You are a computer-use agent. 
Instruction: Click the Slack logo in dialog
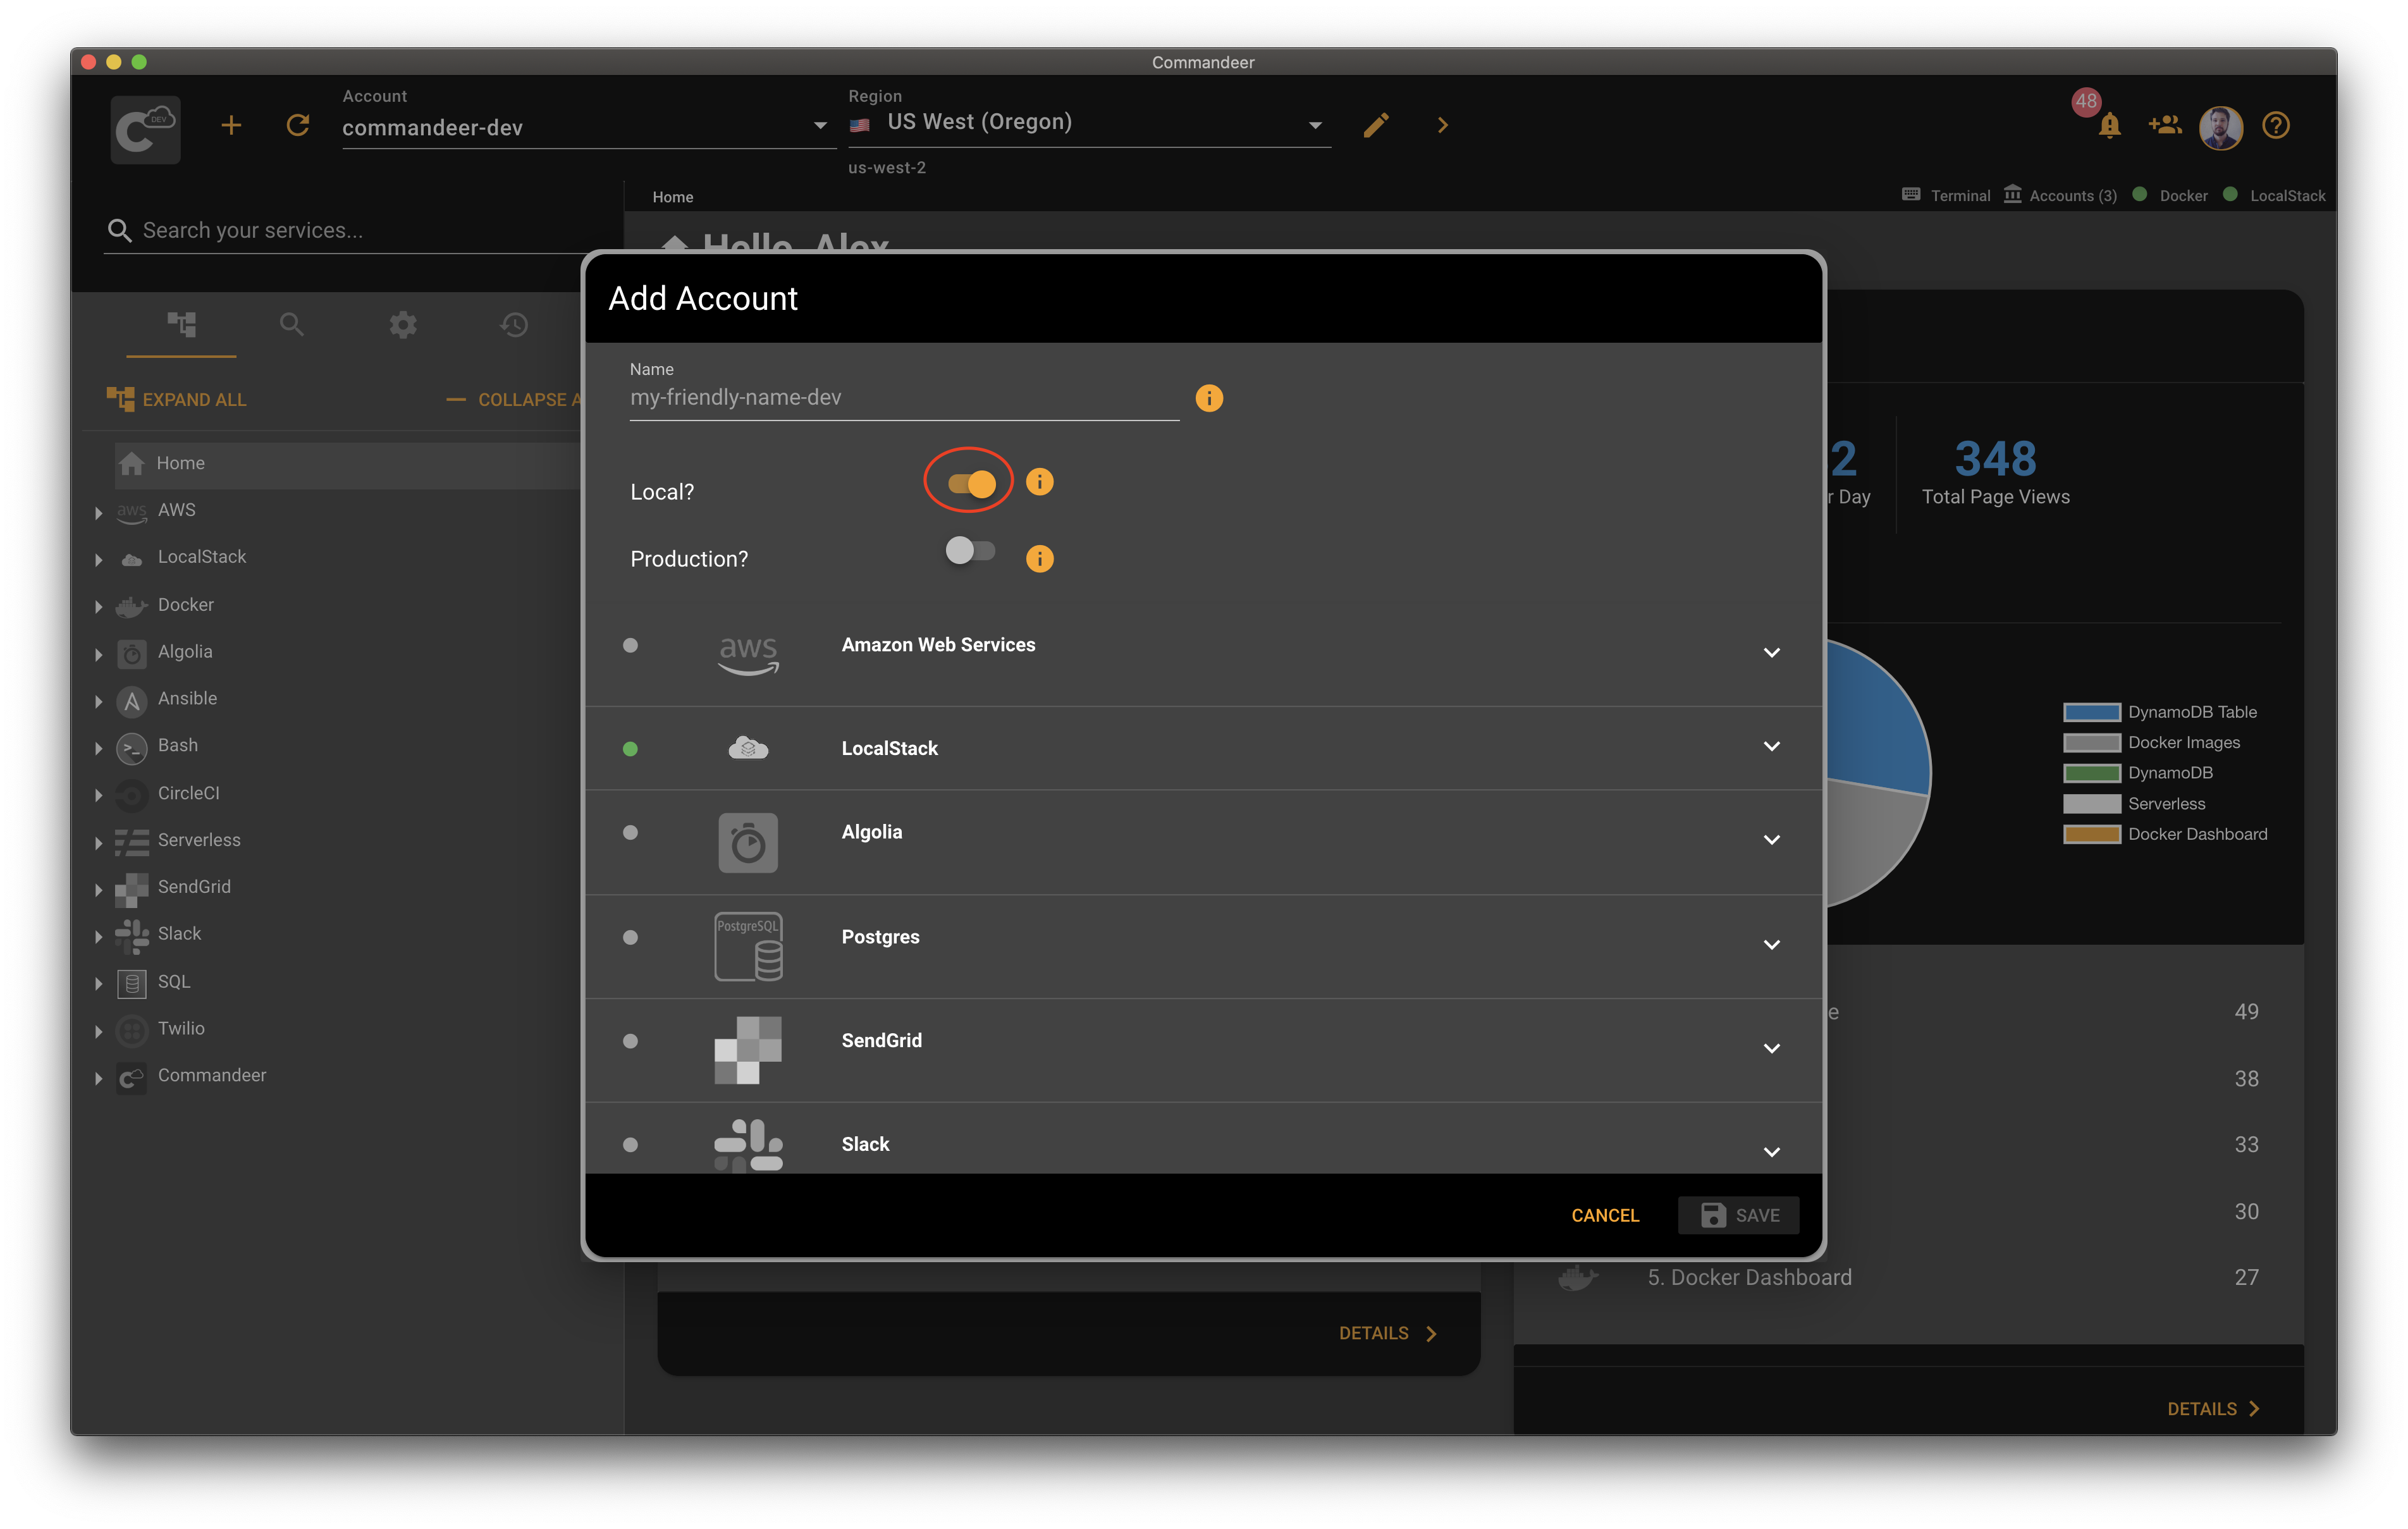pos(748,1145)
